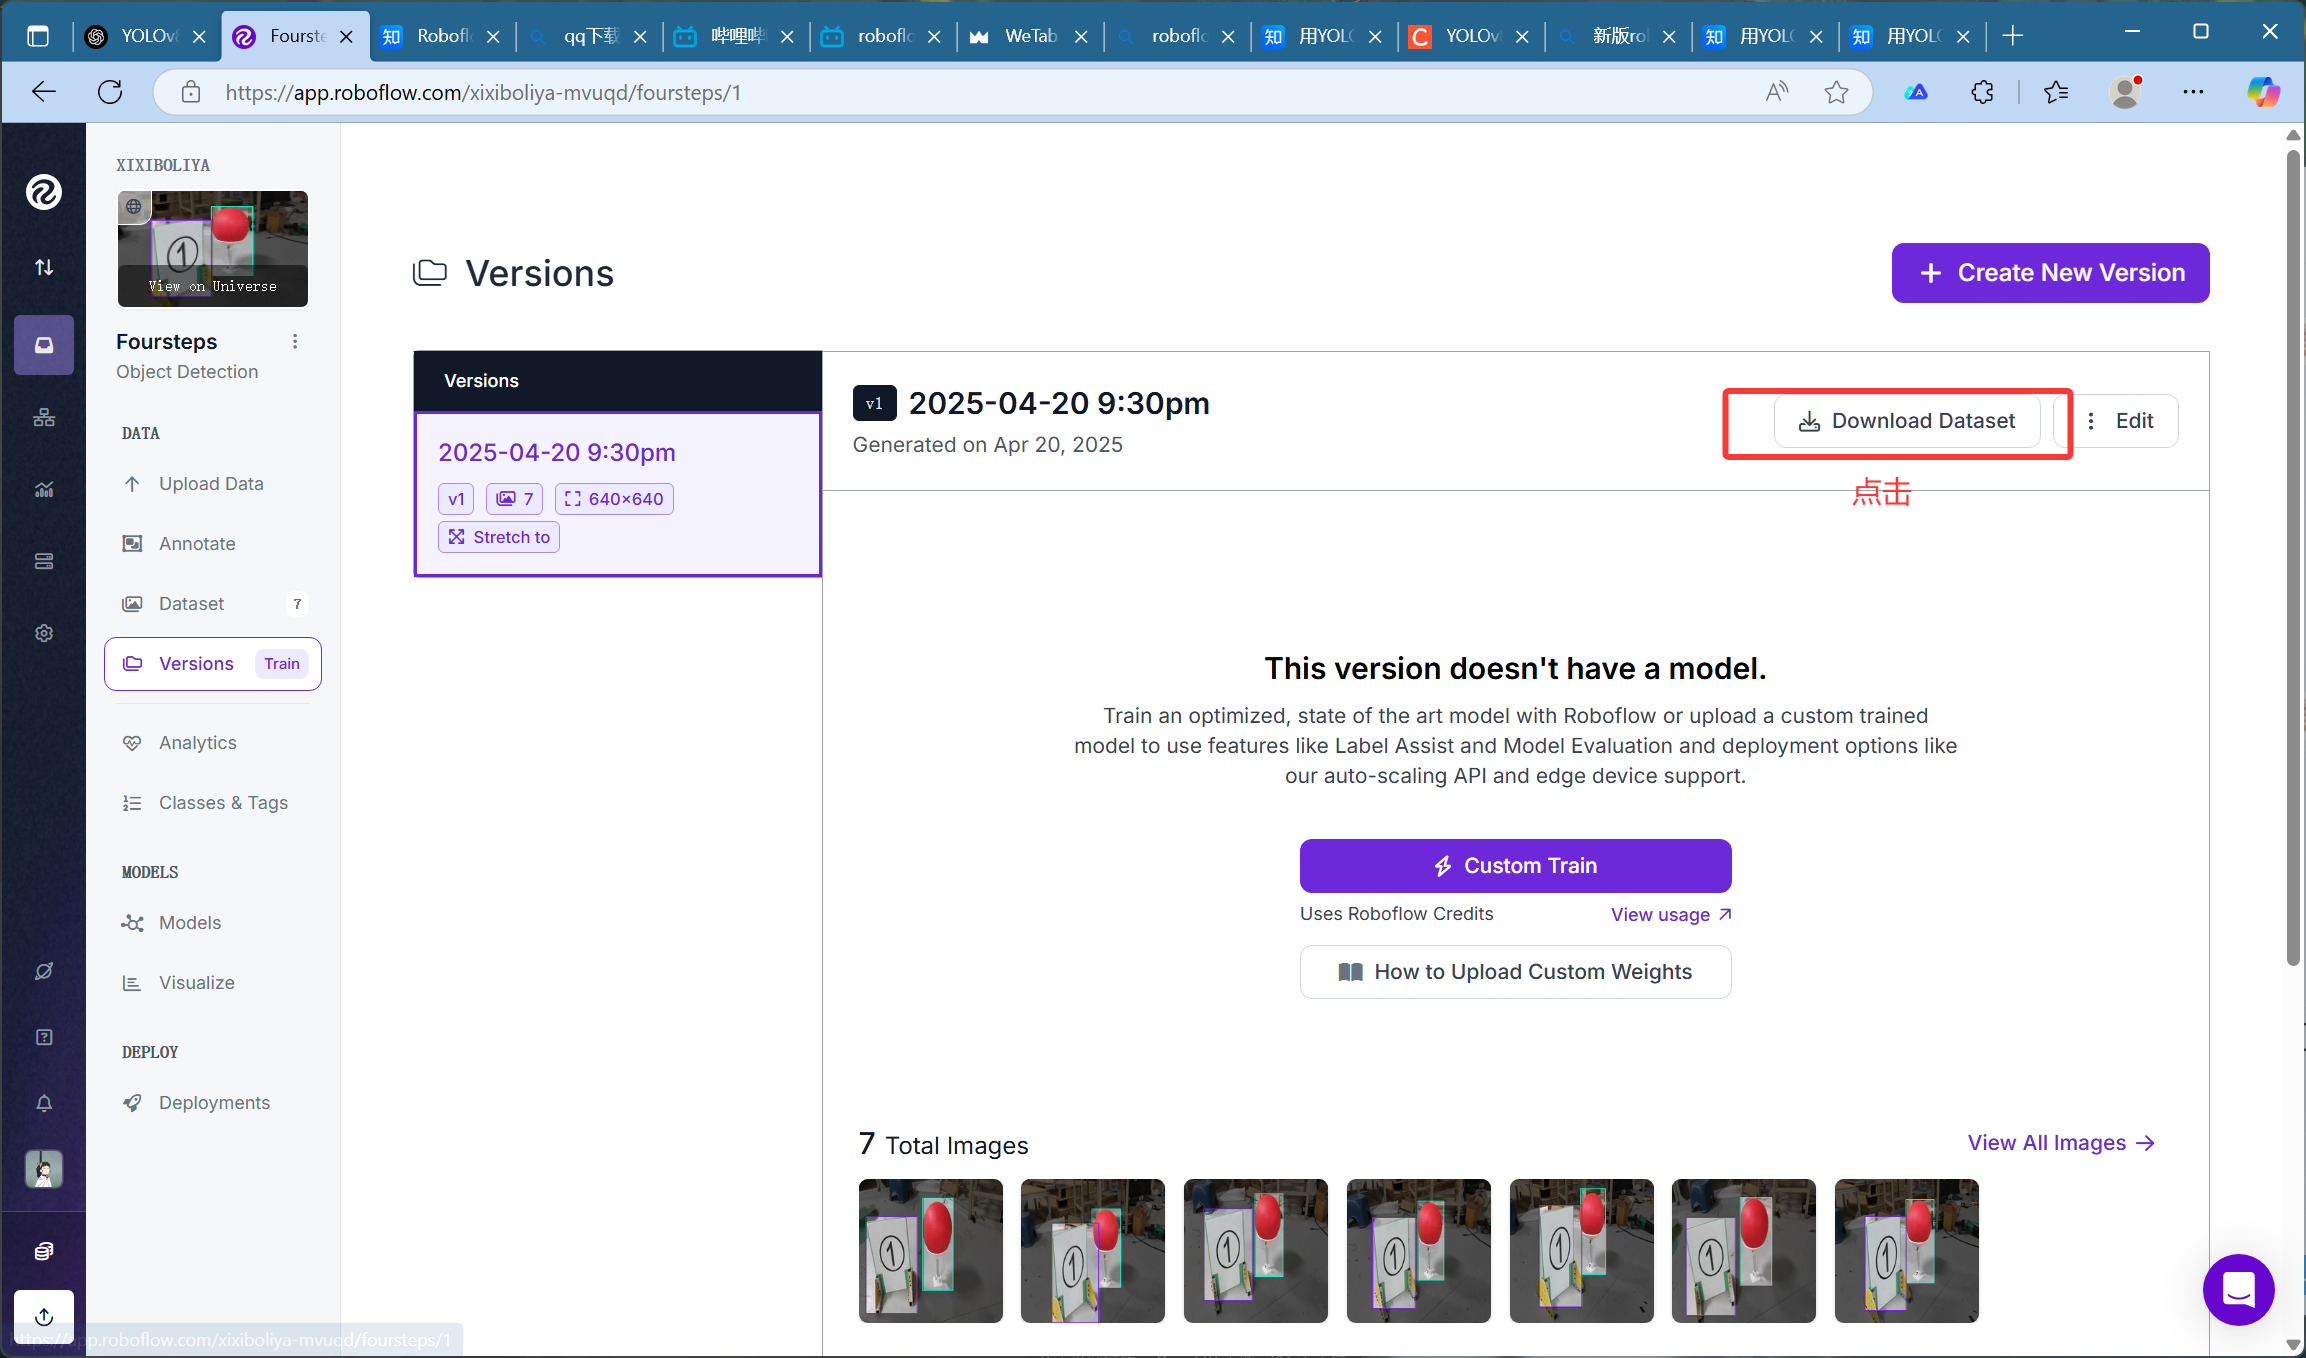Viewport: 2306px width, 1358px height.
Task: Open Foursteps project three-dot menu
Action: pos(295,342)
